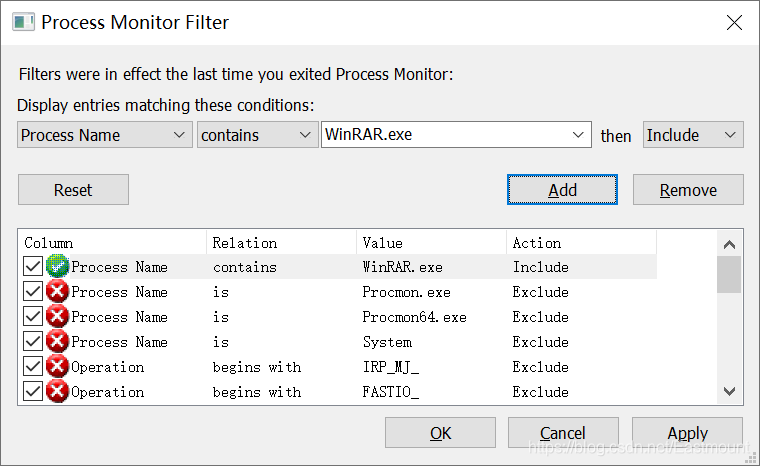Open the Include action dropdown
760x466 pixels.
click(x=692, y=135)
